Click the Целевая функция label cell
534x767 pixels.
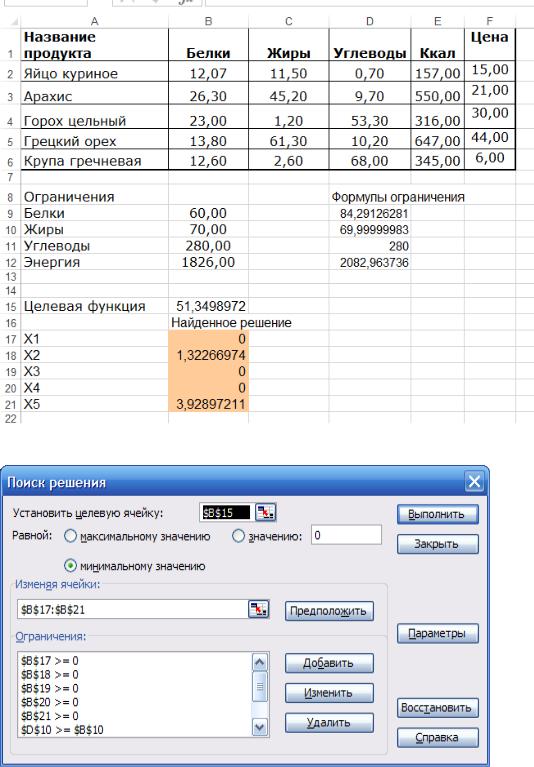pyautogui.click(x=94, y=306)
